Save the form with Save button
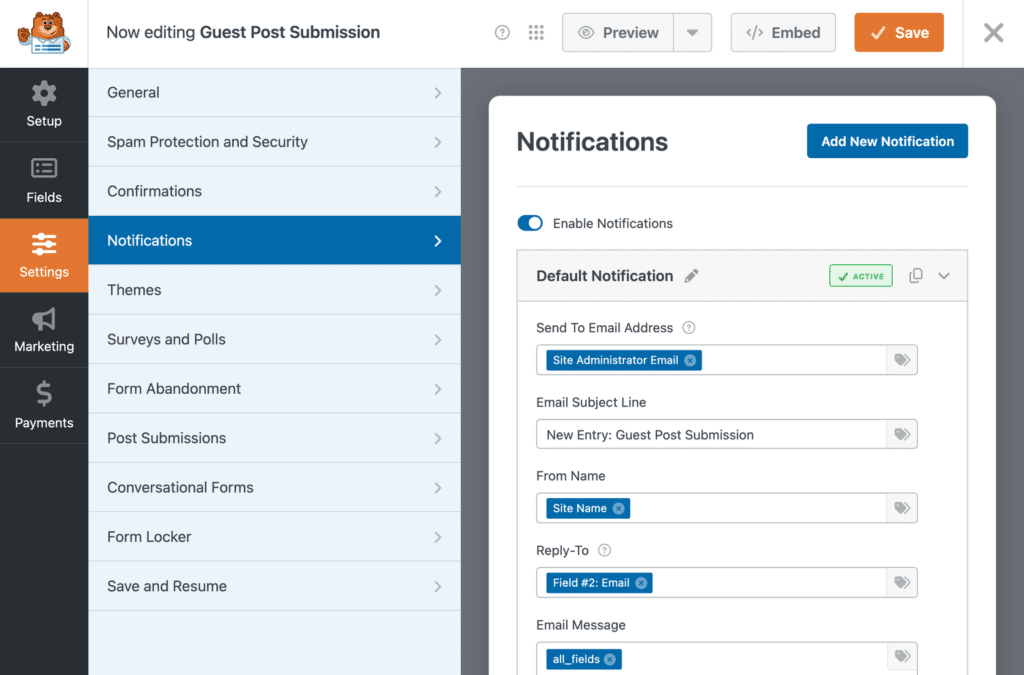 899,33
